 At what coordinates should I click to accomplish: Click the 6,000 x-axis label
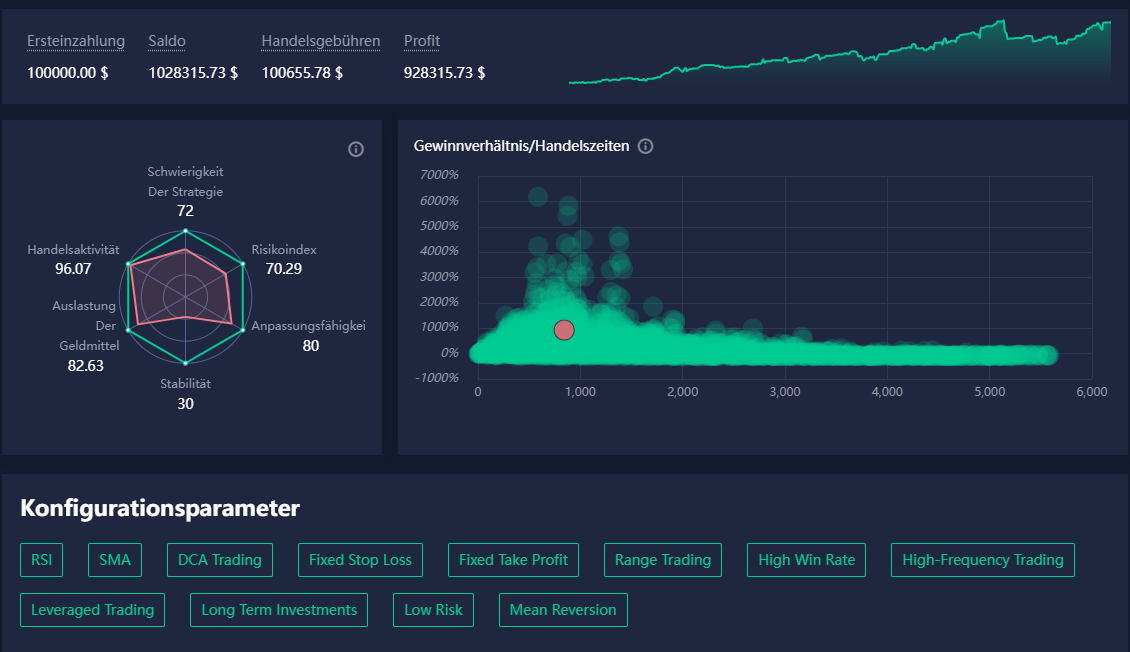click(x=1092, y=392)
